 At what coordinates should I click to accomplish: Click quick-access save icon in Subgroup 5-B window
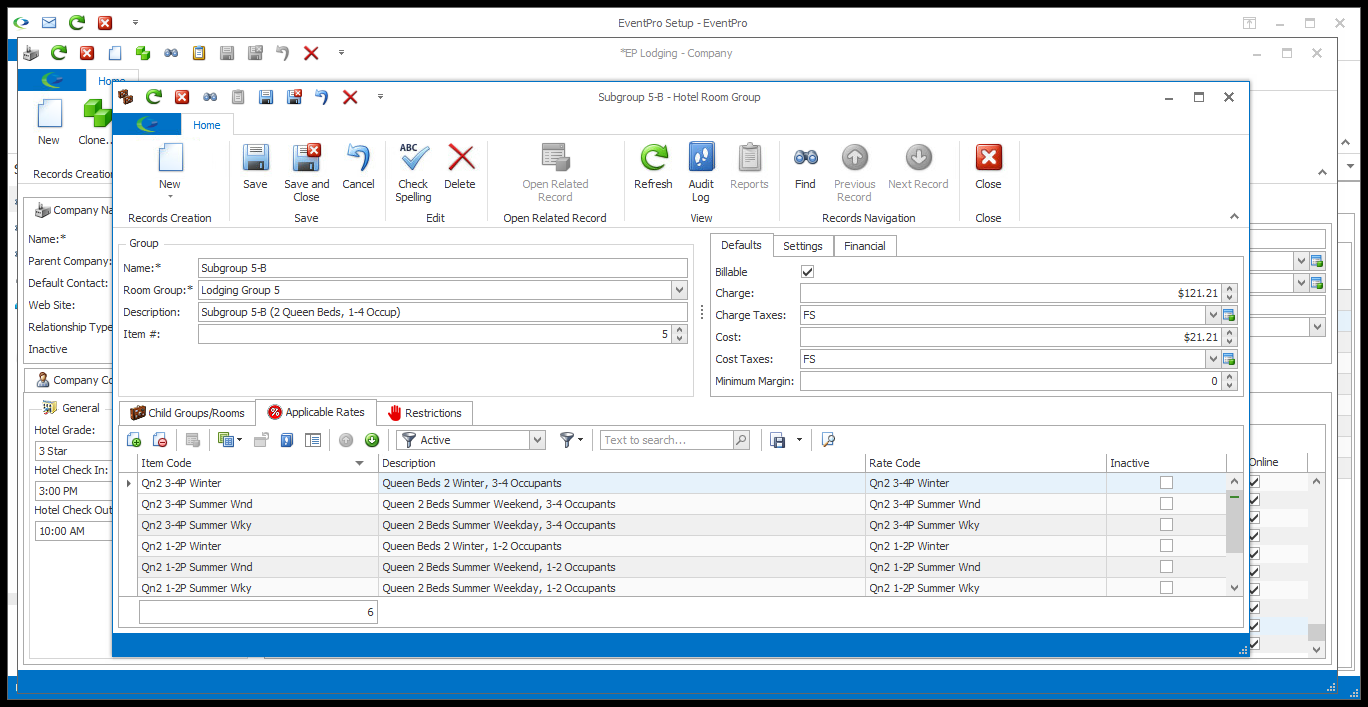[266, 97]
